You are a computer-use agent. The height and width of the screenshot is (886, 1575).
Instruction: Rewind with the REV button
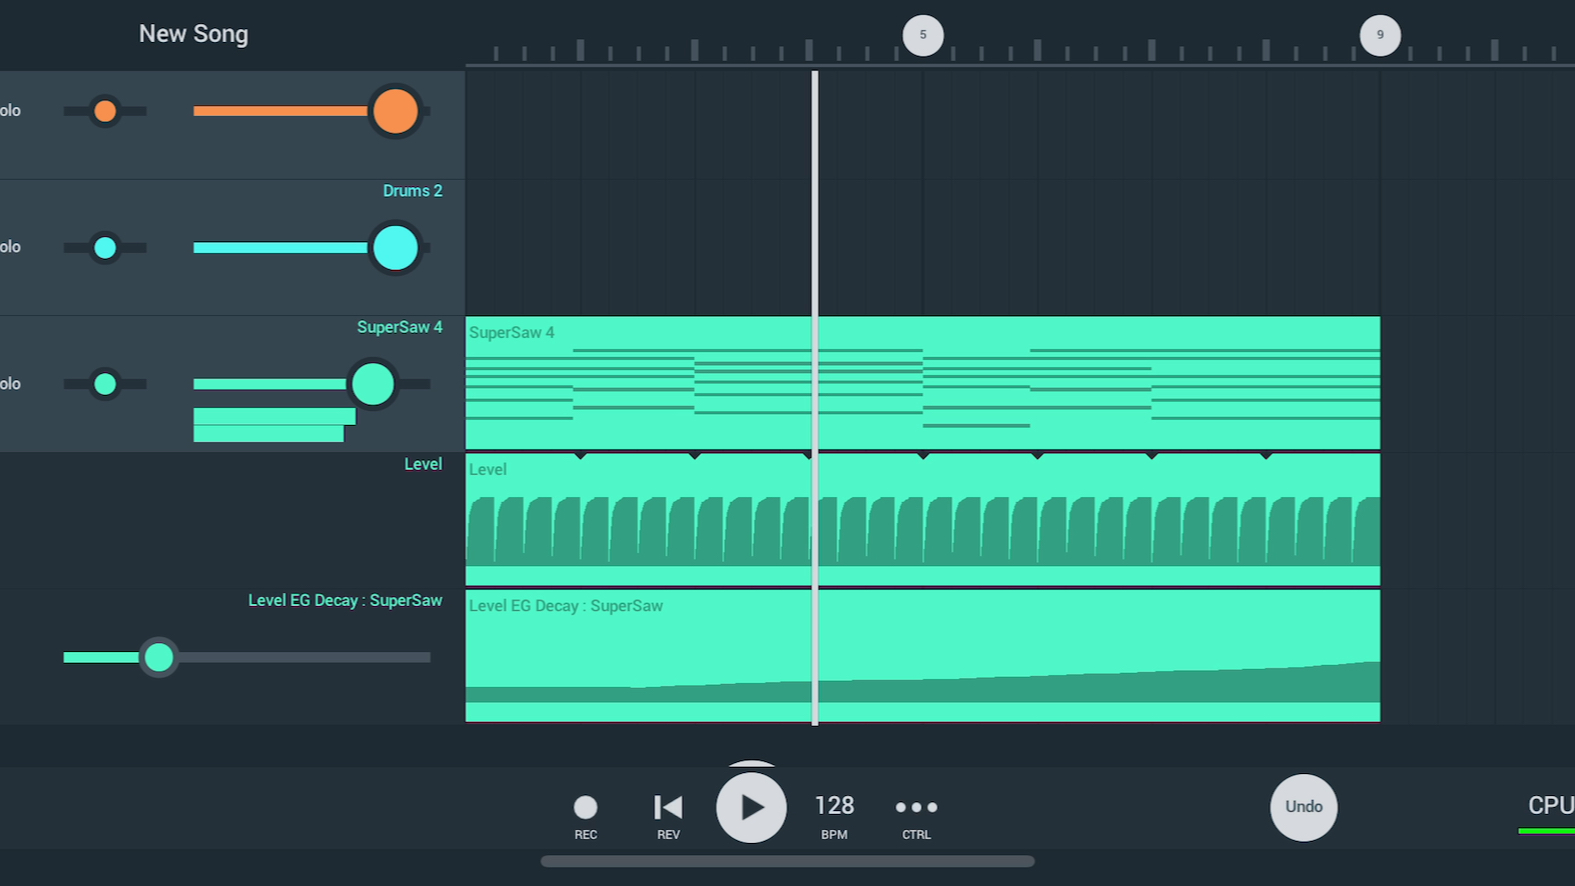click(x=668, y=816)
